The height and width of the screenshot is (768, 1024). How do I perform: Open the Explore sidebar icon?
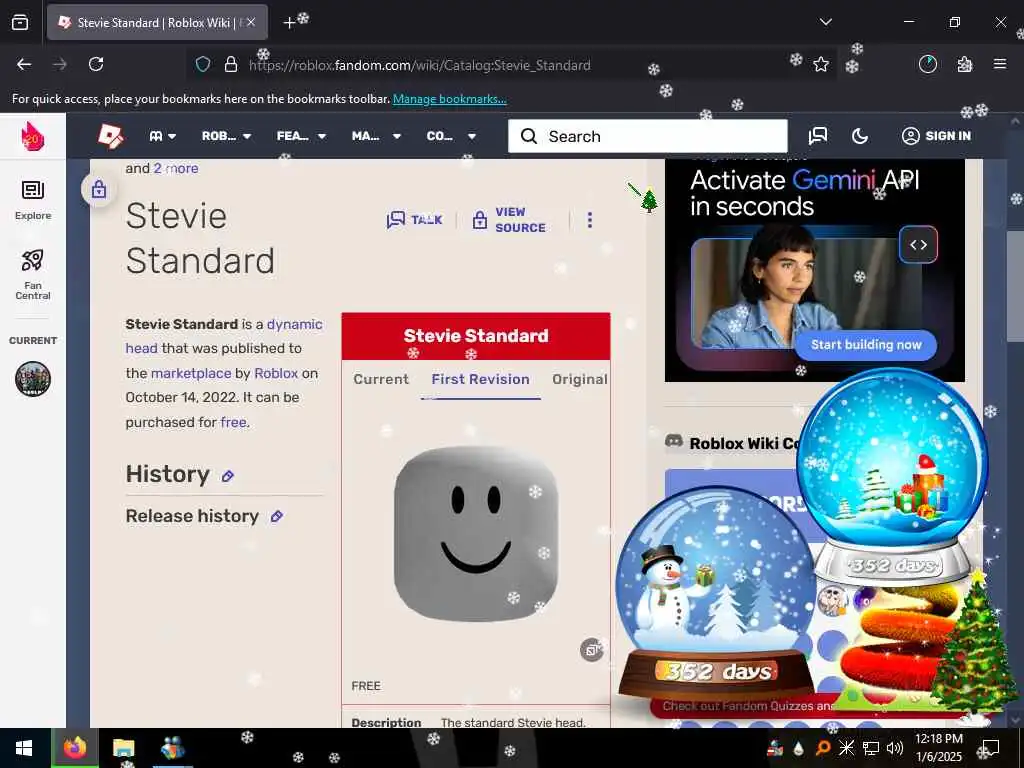click(x=33, y=200)
